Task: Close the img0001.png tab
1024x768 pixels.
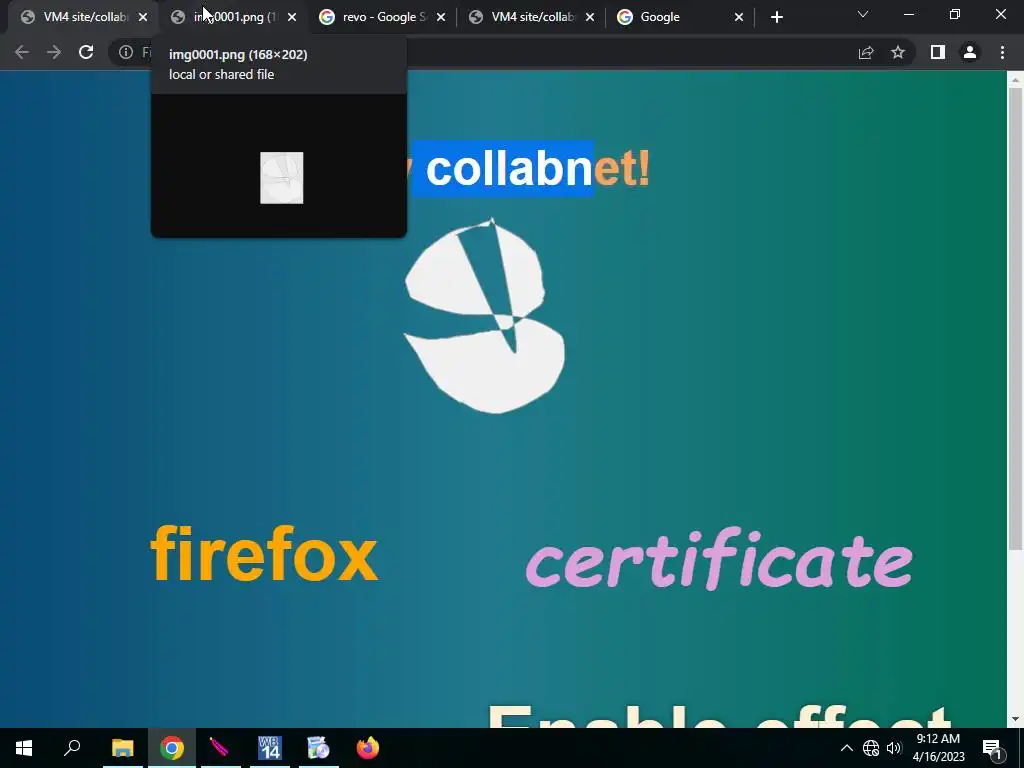Action: click(x=292, y=17)
